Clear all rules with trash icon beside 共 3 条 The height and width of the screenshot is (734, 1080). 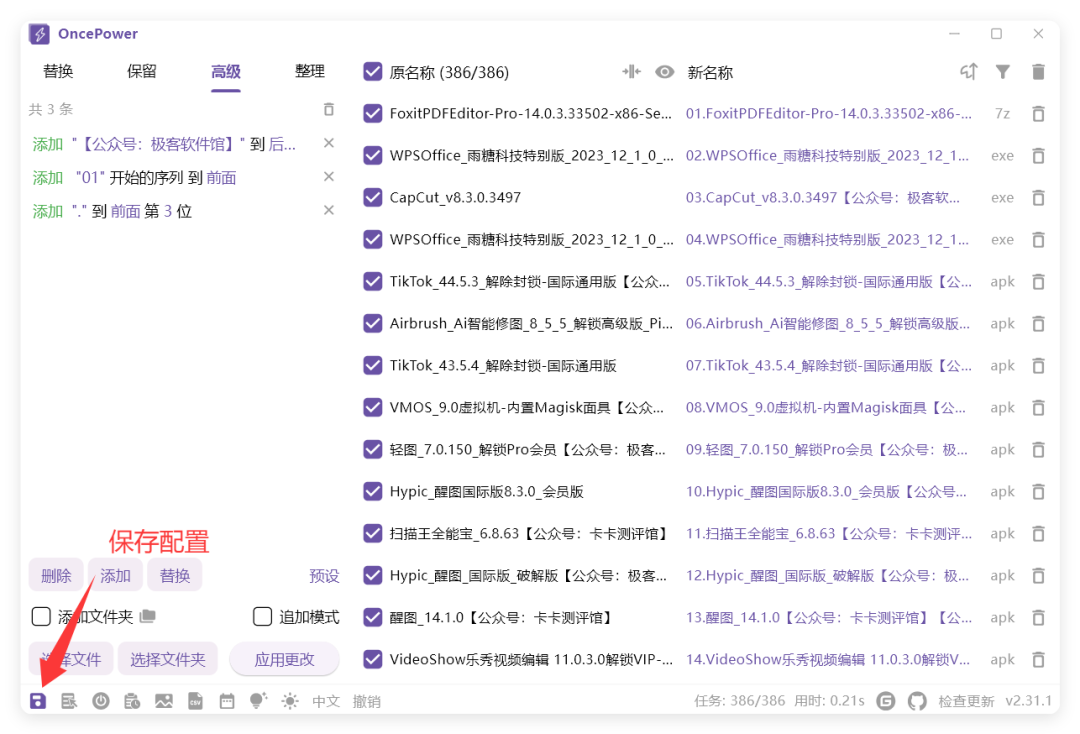click(x=329, y=109)
